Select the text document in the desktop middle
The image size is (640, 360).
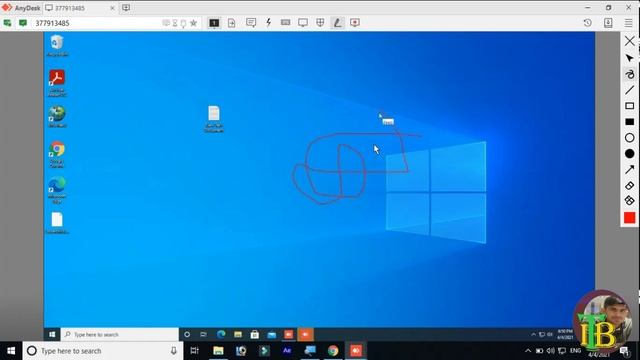[x=214, y=119]
